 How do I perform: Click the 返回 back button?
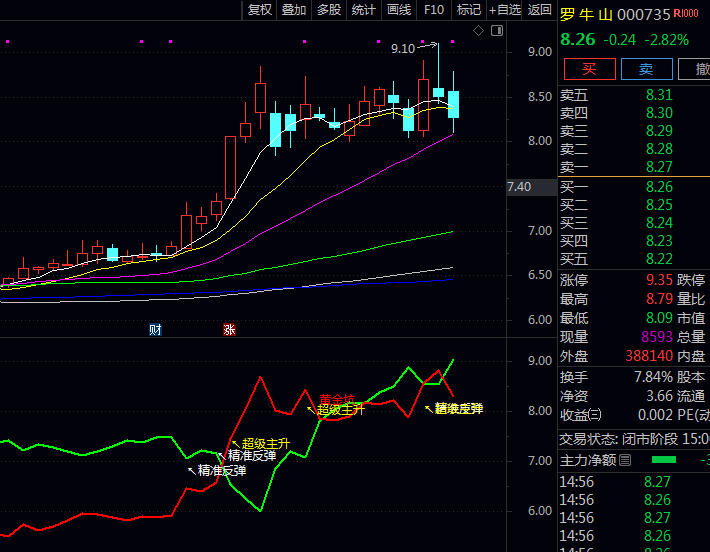pos(539,10)
